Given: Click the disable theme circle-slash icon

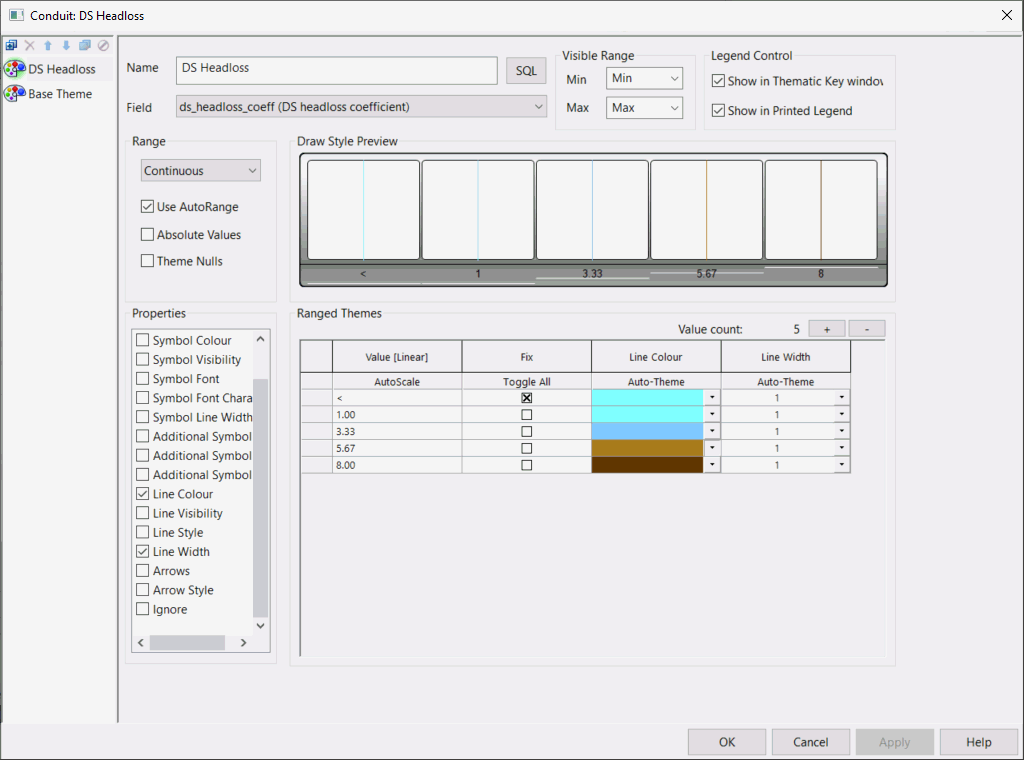Looking at the screenshot, I should tap(103, 45).
